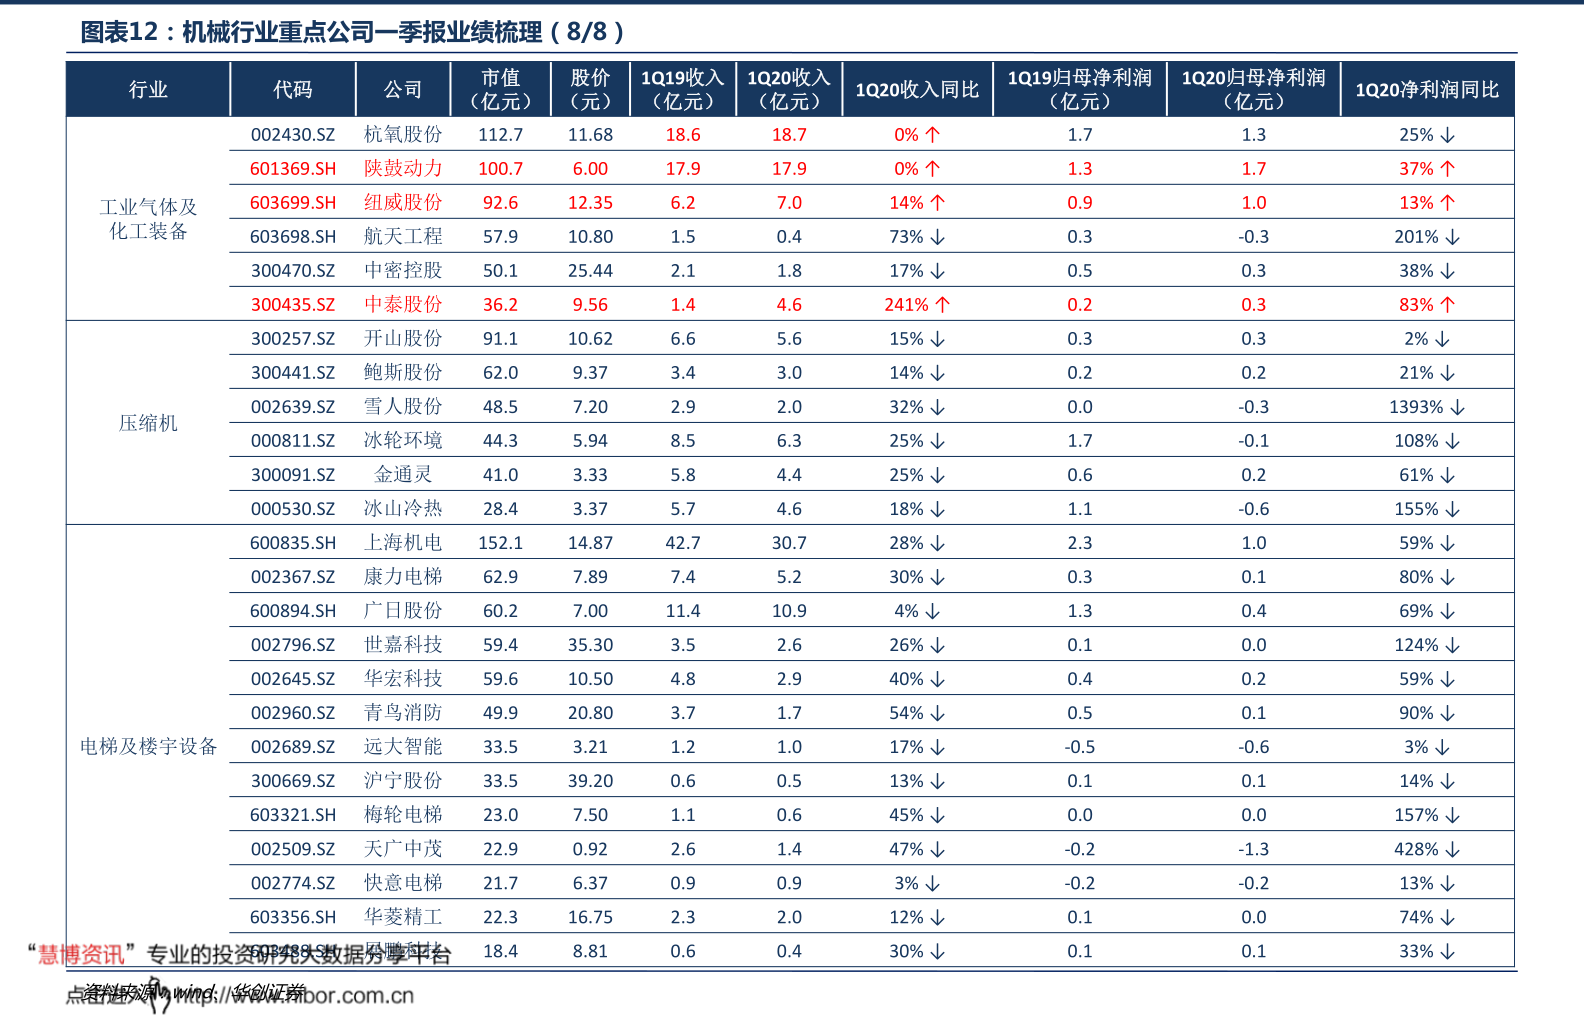Select company name 华宏科技
Screen dimensions: 1584x1023
(x=403, y=679)
